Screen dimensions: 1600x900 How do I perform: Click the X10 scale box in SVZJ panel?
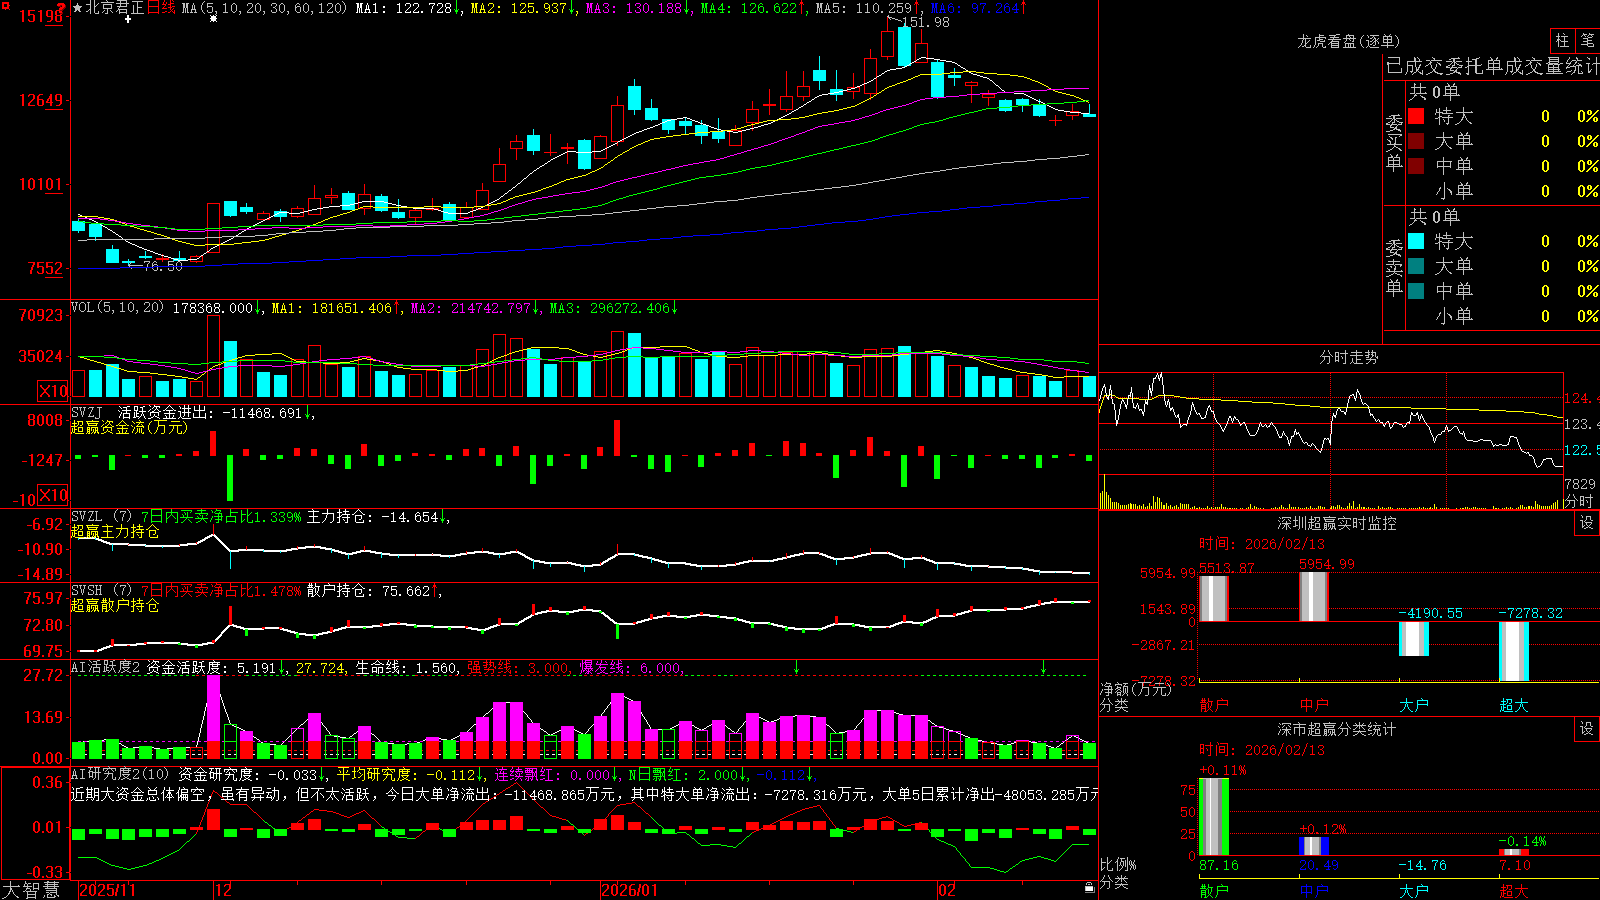53,495
